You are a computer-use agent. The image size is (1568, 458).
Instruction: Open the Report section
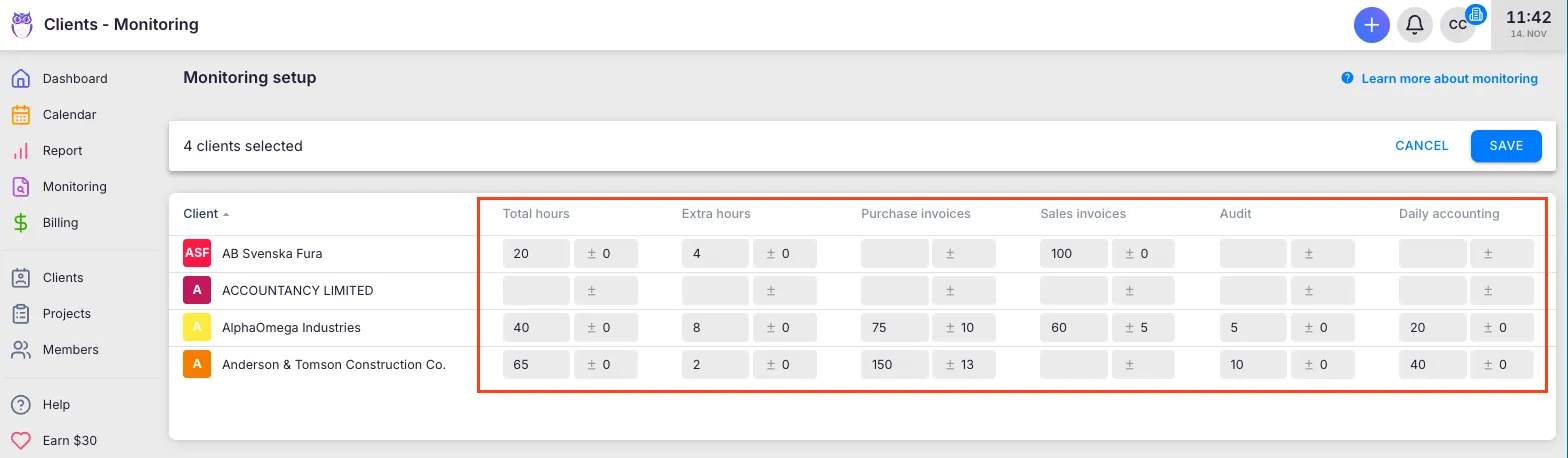(x=62, y=151)
